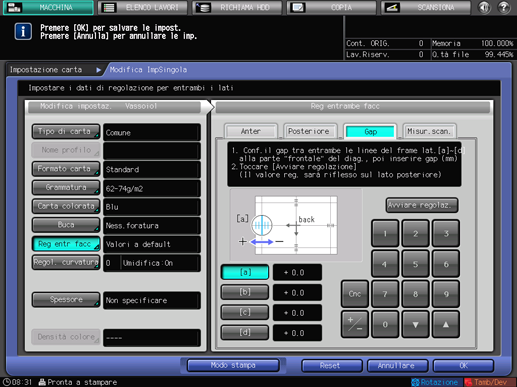Tap keypad digit 6
517x387 pixels.
point(446,264)
